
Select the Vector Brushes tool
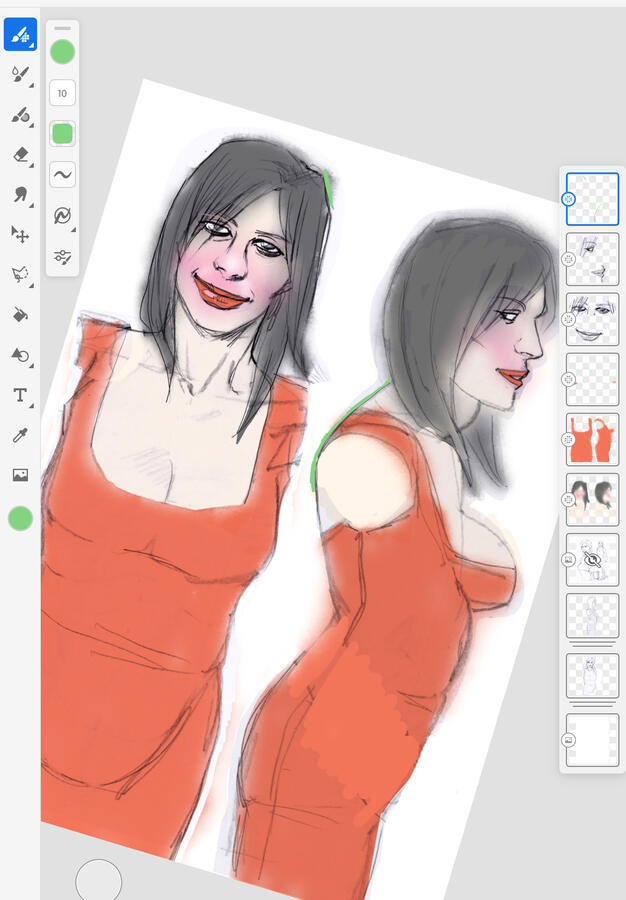tap(20, 115)
